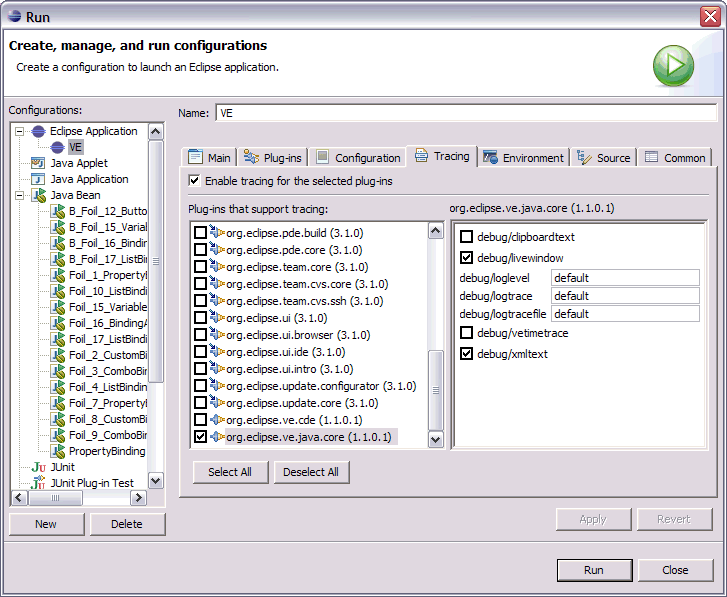Disable tracing for the selected plug-ins checkbox
Image resolution: width=727 pixels, height=597 pixels.
point(195,181)
